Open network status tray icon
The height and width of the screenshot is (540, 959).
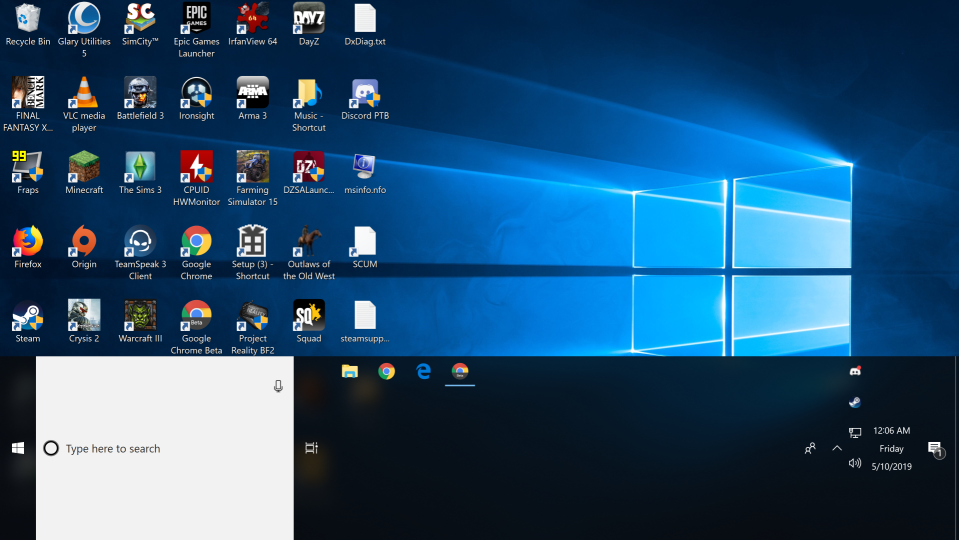coord(855,433)
